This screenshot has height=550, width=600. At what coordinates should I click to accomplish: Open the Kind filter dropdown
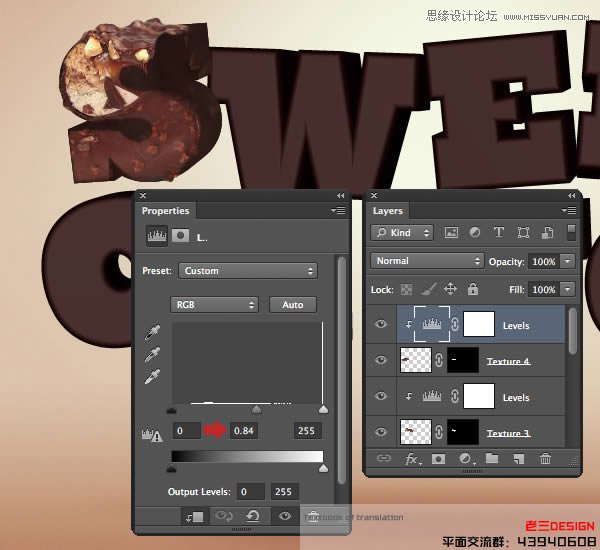402,233
